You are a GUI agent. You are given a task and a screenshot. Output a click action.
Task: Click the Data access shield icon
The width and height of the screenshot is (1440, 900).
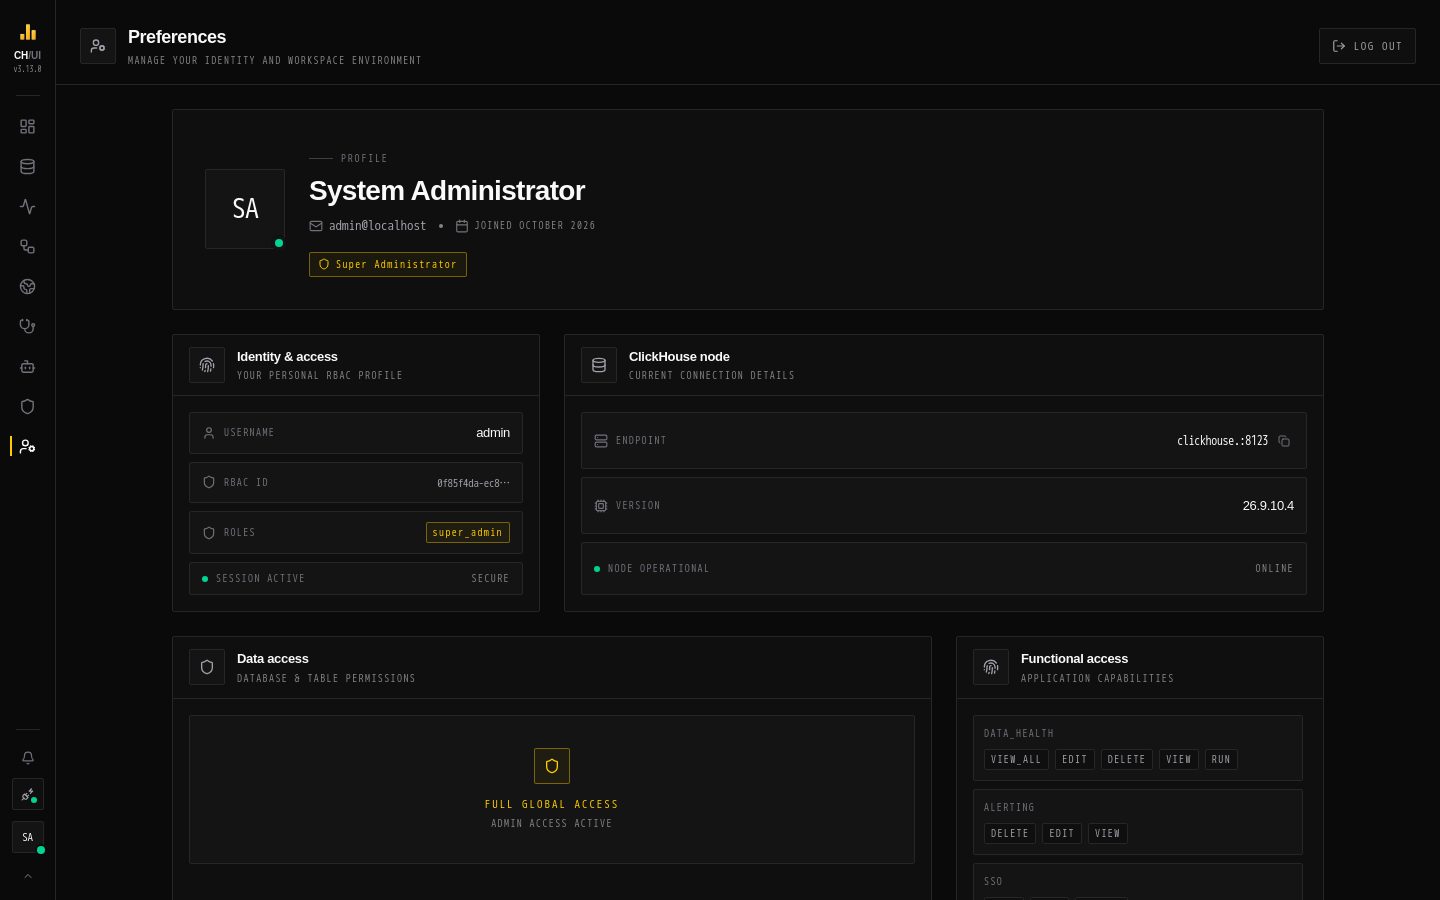(x=207, y=667)
